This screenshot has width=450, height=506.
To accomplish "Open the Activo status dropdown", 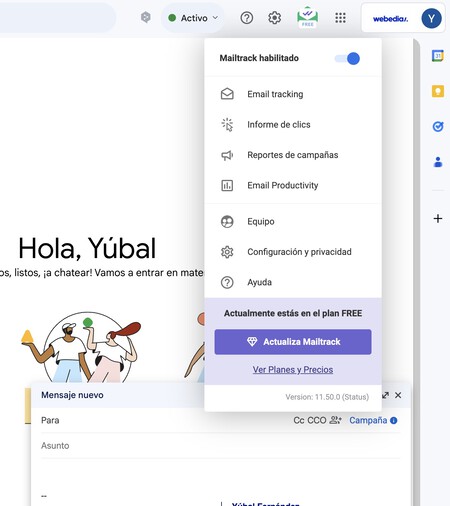I will [x=193, y=18].
